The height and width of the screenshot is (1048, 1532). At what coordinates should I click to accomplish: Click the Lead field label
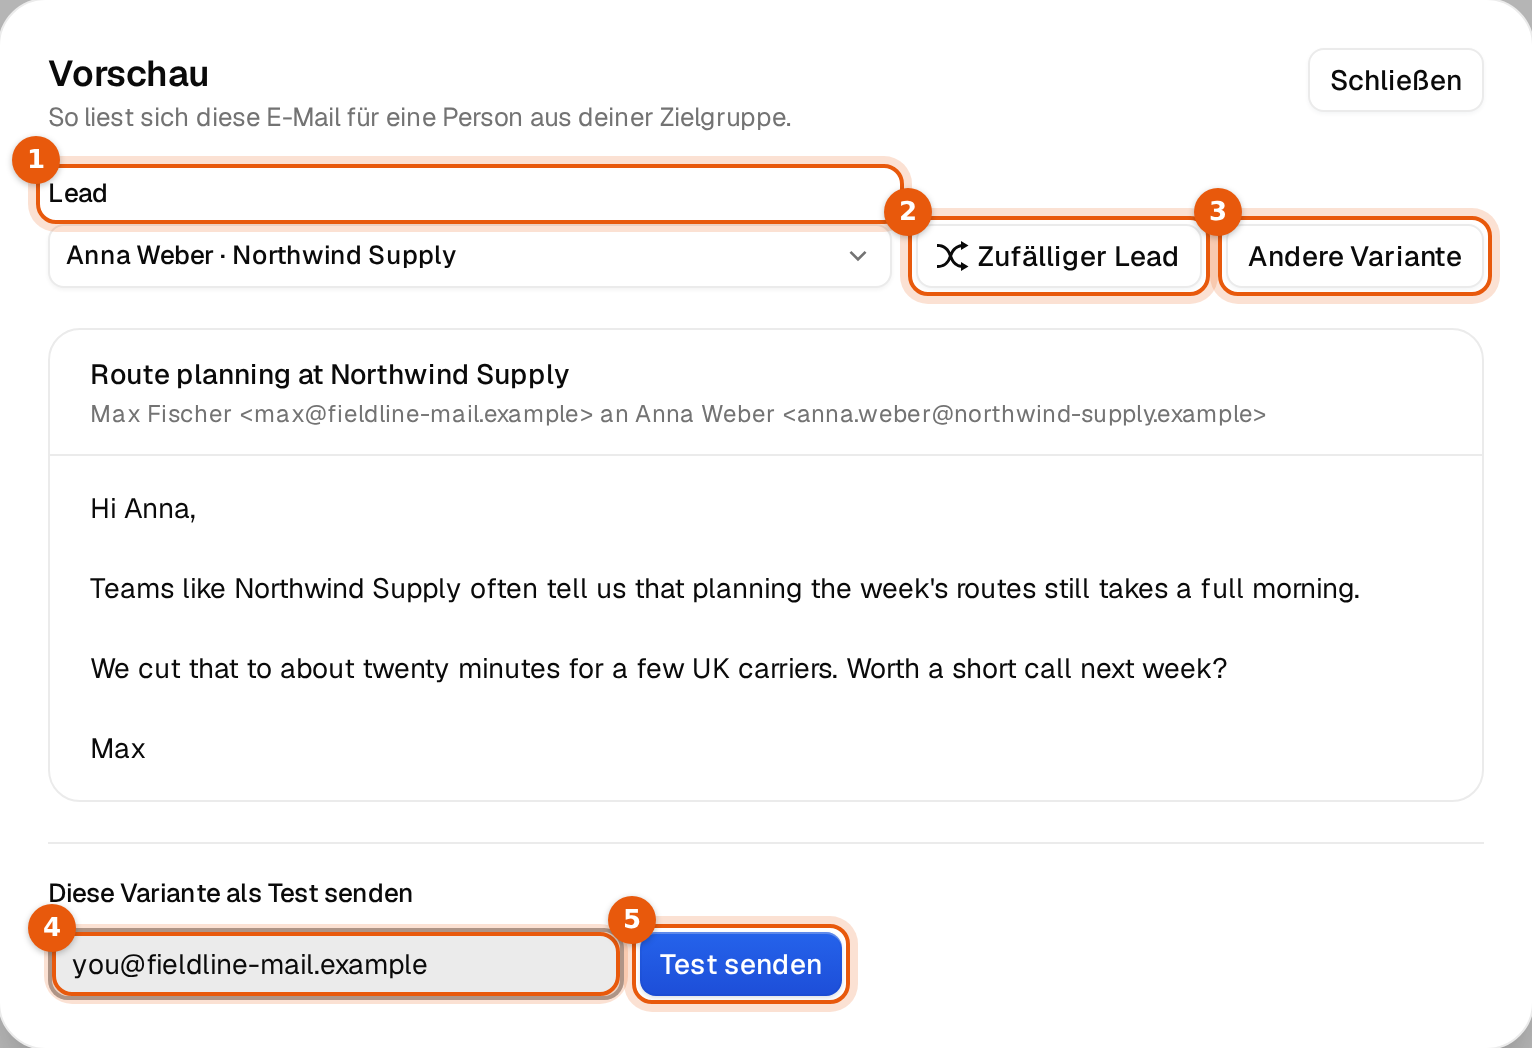pyautogui.click(x=78, y=193)
